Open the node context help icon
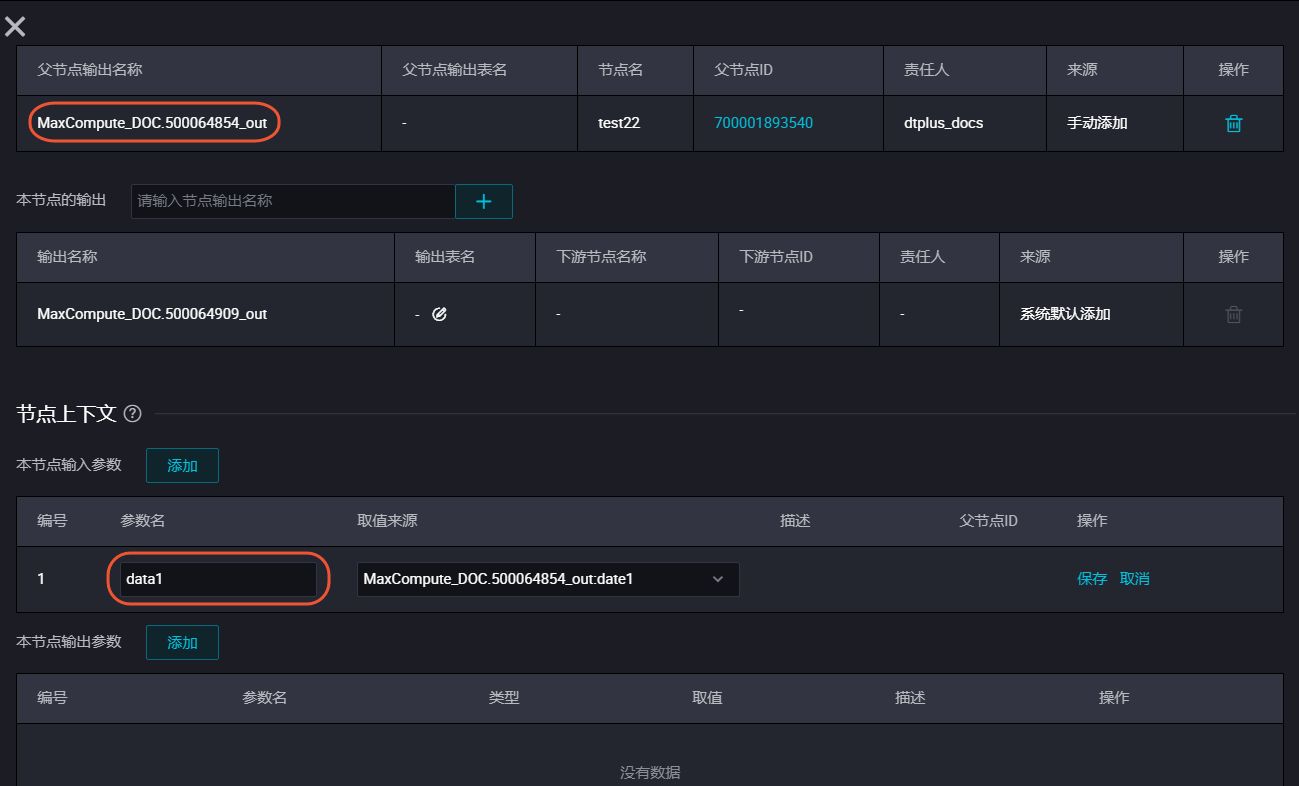This screenshot has width=1299, height=786. tap(132, 413)
